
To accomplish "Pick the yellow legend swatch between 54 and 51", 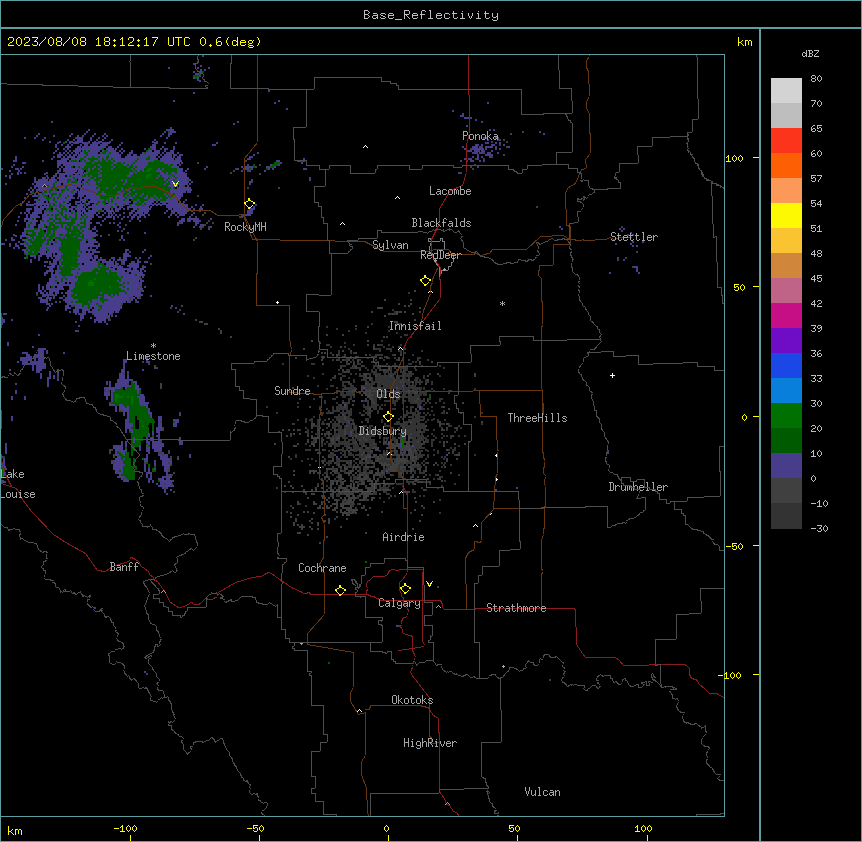I will pos(786,215).
